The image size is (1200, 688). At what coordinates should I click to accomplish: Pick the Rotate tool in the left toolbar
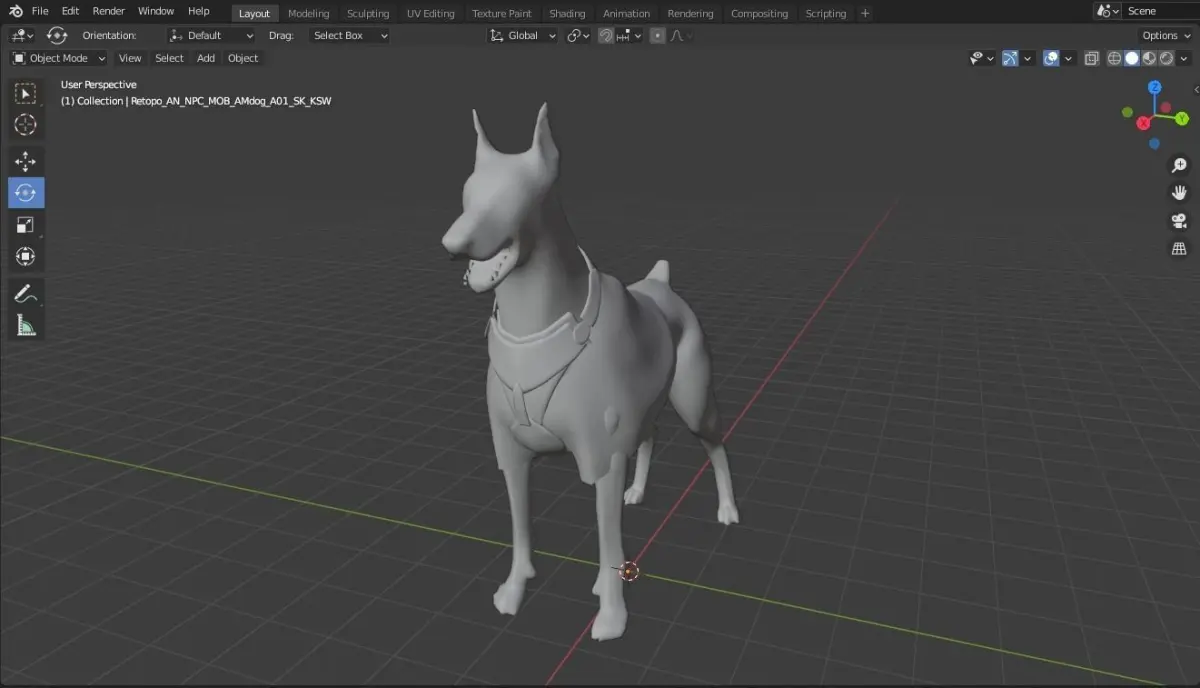tap(26, 192)
